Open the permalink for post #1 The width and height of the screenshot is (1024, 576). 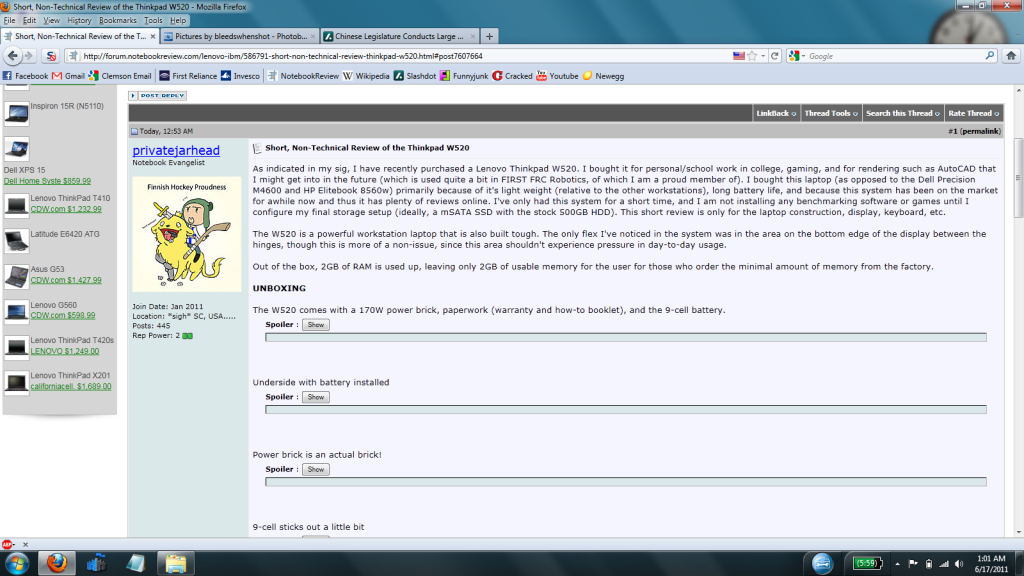pos(979,131)
